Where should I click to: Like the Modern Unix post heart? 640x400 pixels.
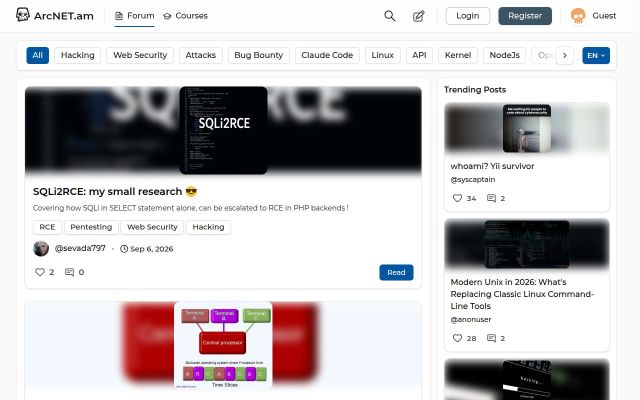[457, 338]
